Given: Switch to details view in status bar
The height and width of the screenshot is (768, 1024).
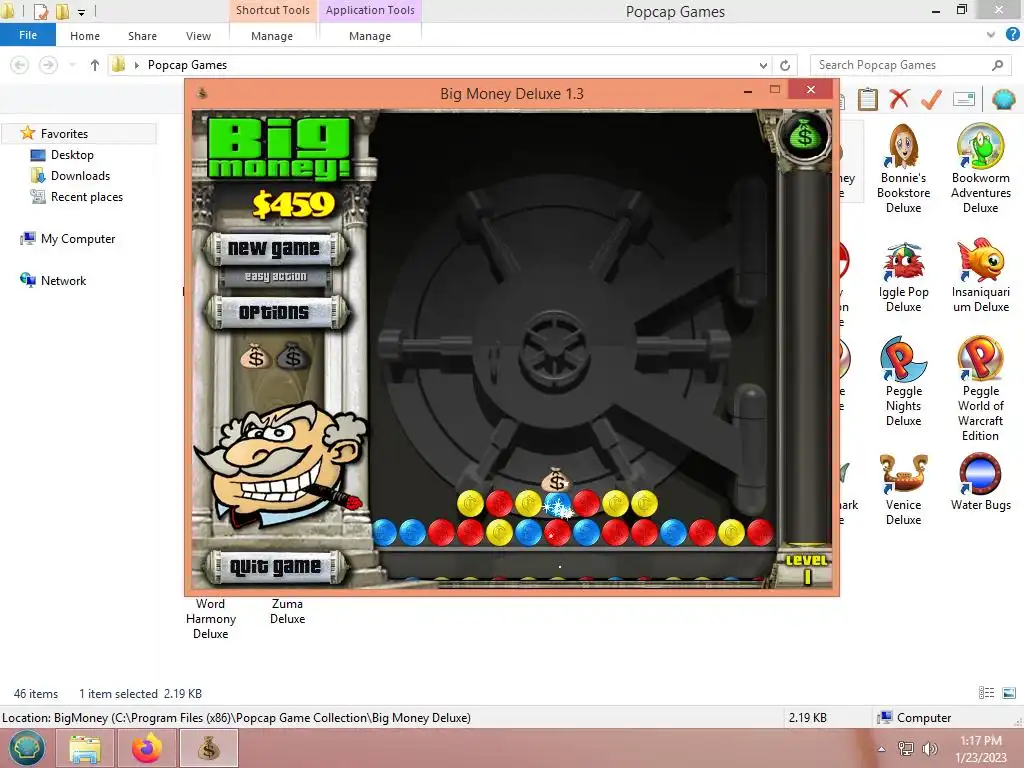Looking at the screenshot, I should pyautogui.click(x=986, y=693).
